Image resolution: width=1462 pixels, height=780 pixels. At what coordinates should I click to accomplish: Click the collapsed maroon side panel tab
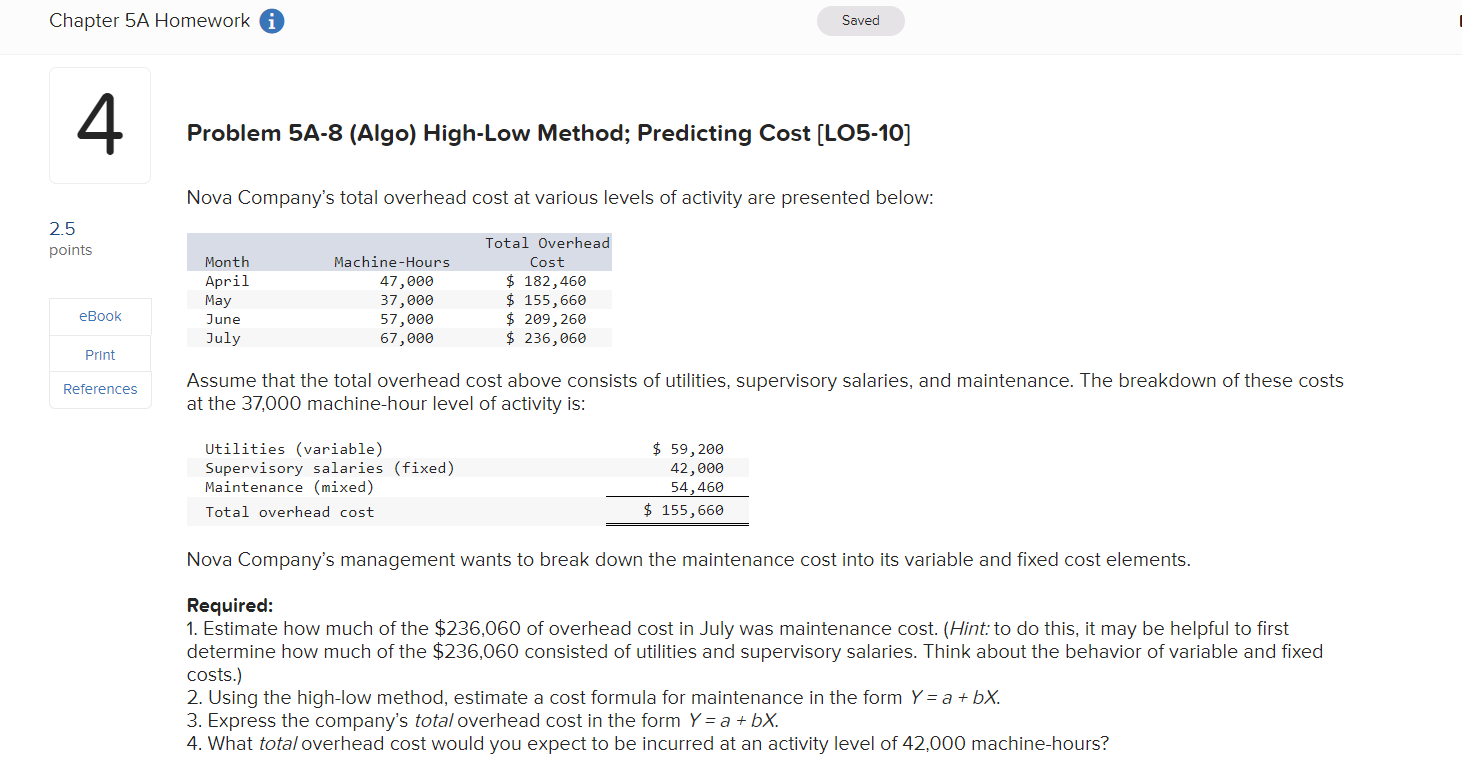coord(1458,20)
